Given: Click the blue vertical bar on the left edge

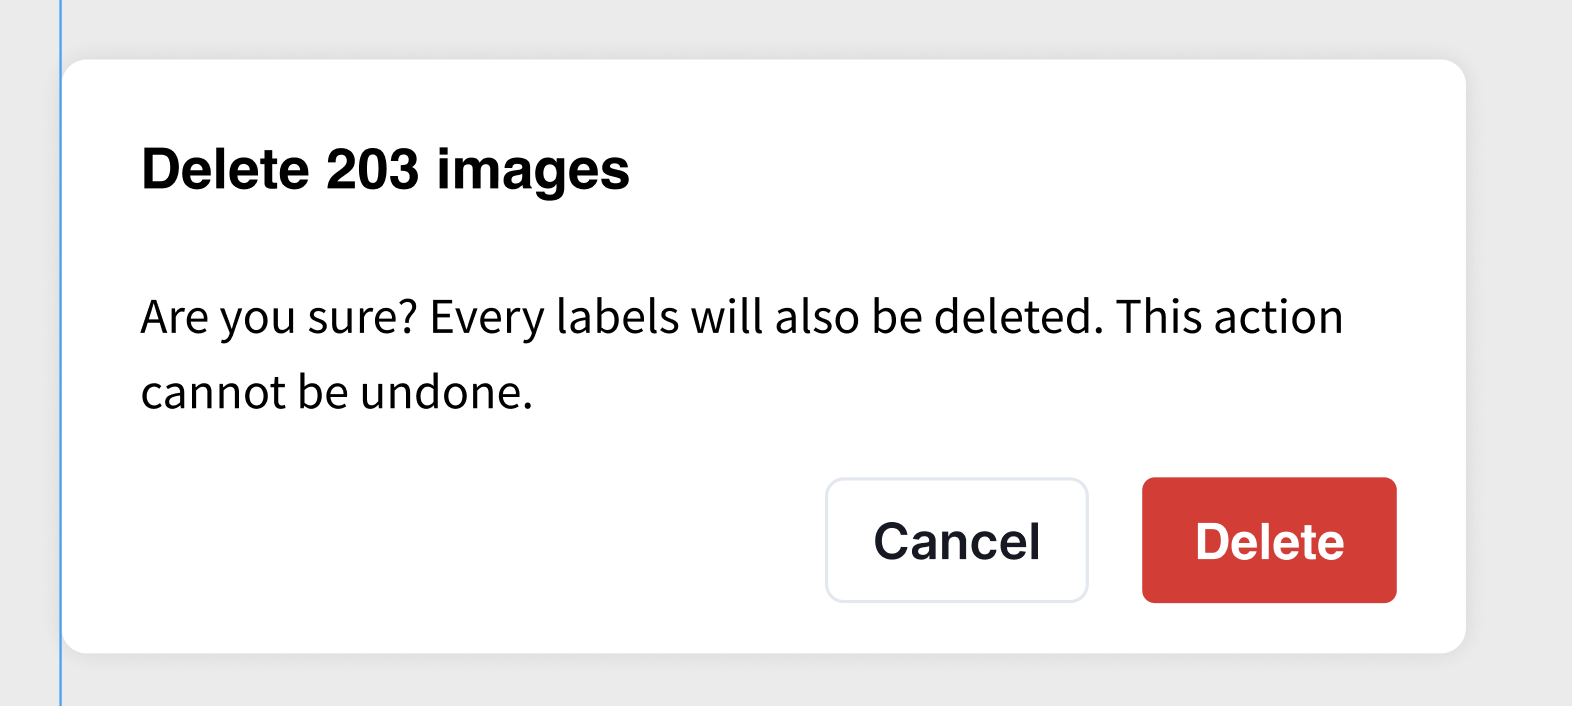Looking at the screenshot, I should click(62, 350).
